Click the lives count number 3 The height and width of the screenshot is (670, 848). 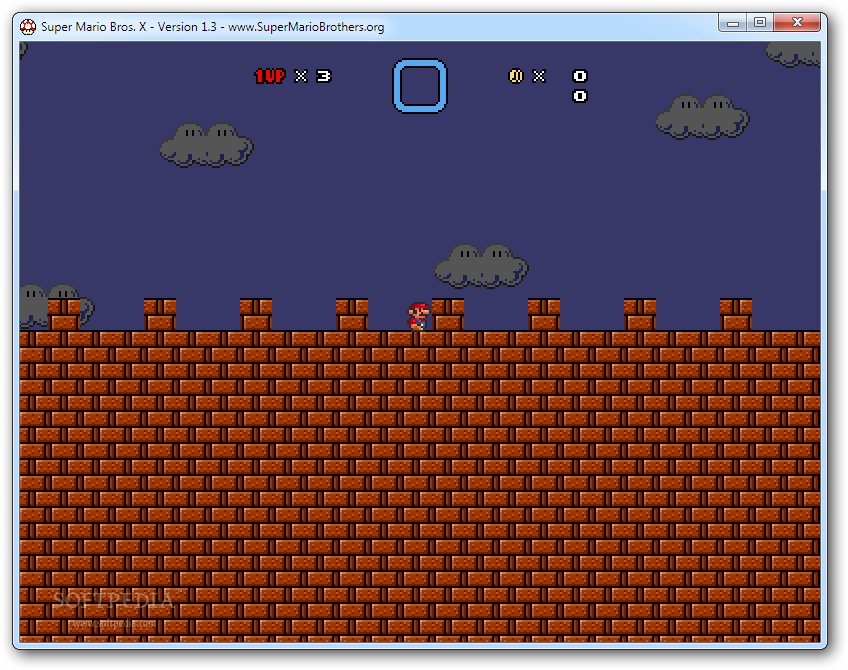[x=323, y=76]
